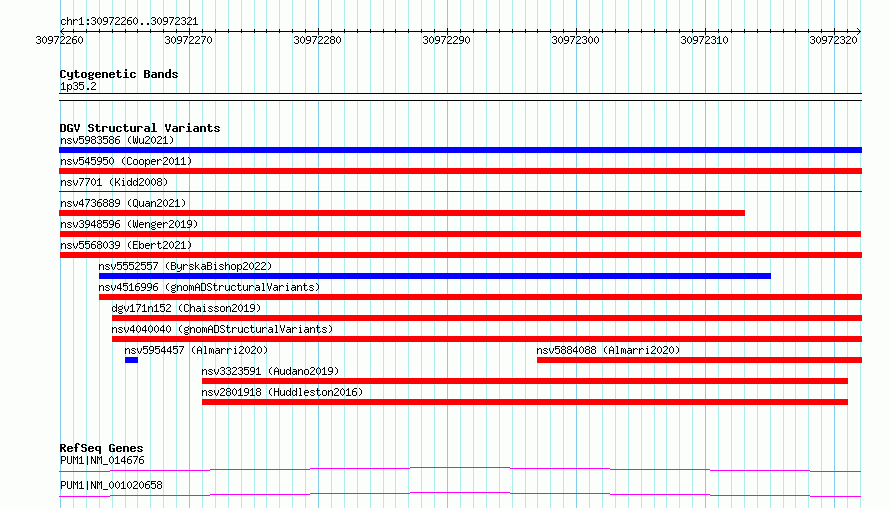The image size is (890, 508).
Task: Click red bar under dgv171n152 (Chaisson2019)
Action: pyautogui.click(x=487, y=318)
